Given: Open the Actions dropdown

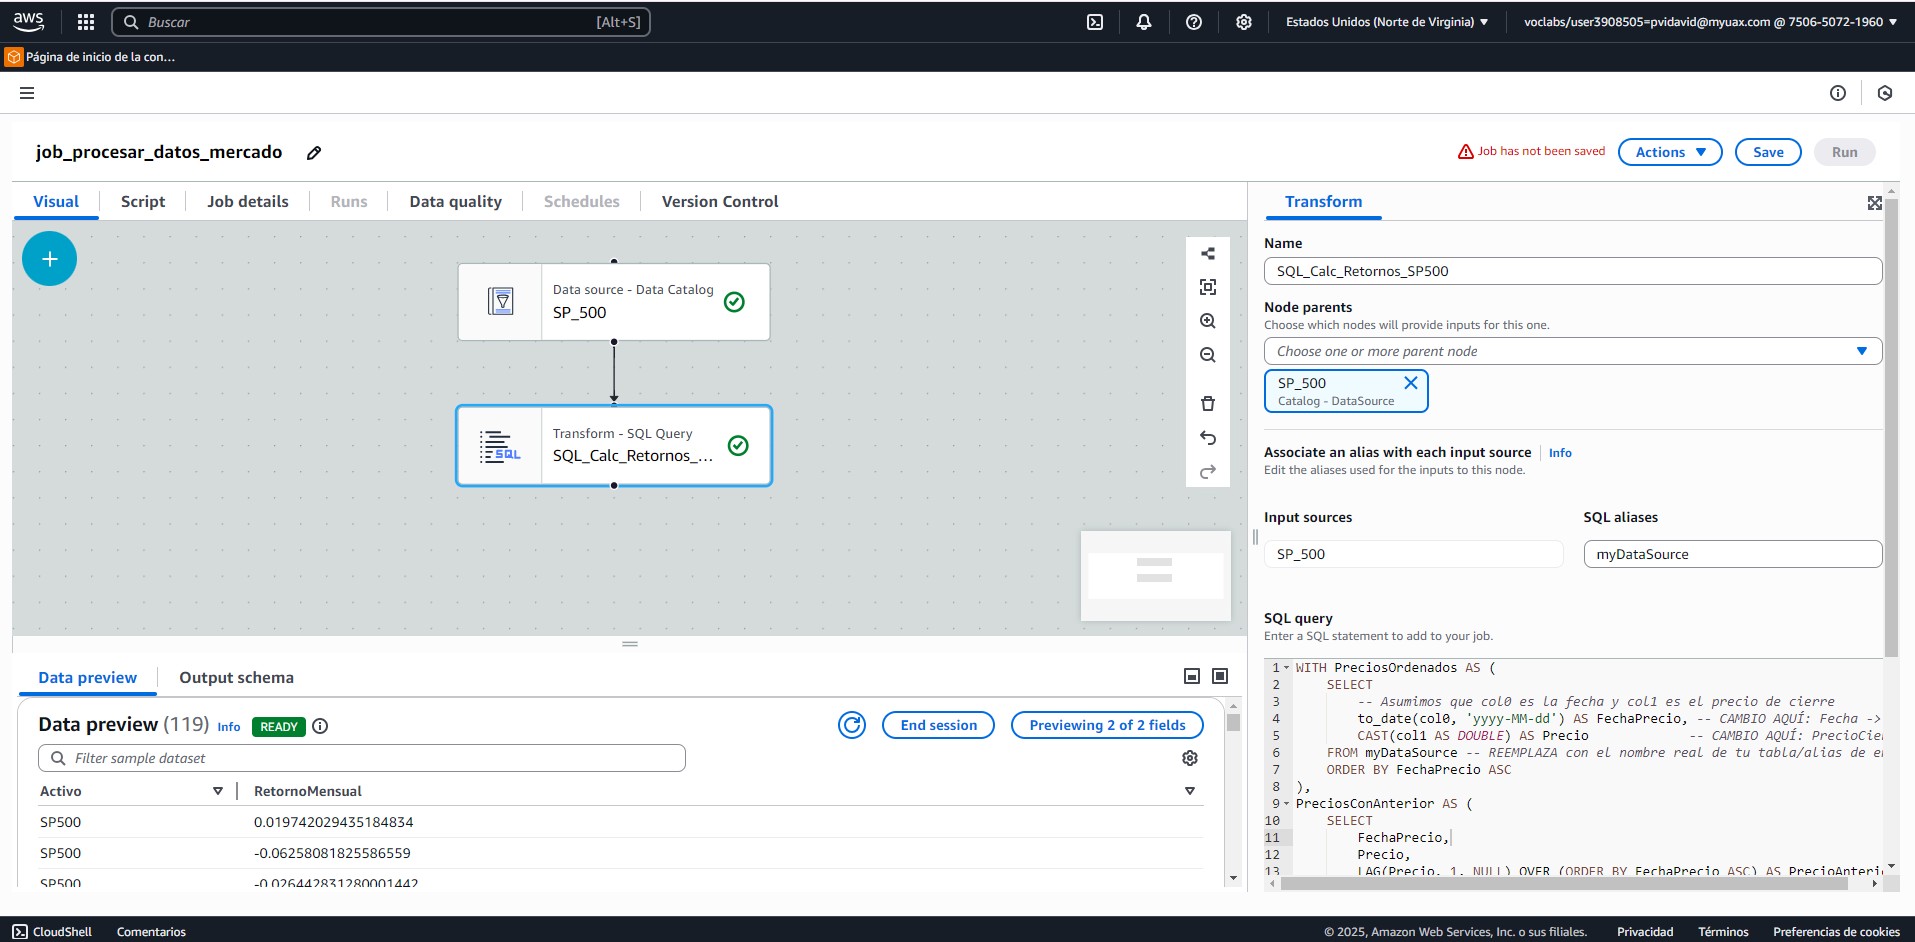Looking at the screenshot, I should click(x=1670, y=152).
